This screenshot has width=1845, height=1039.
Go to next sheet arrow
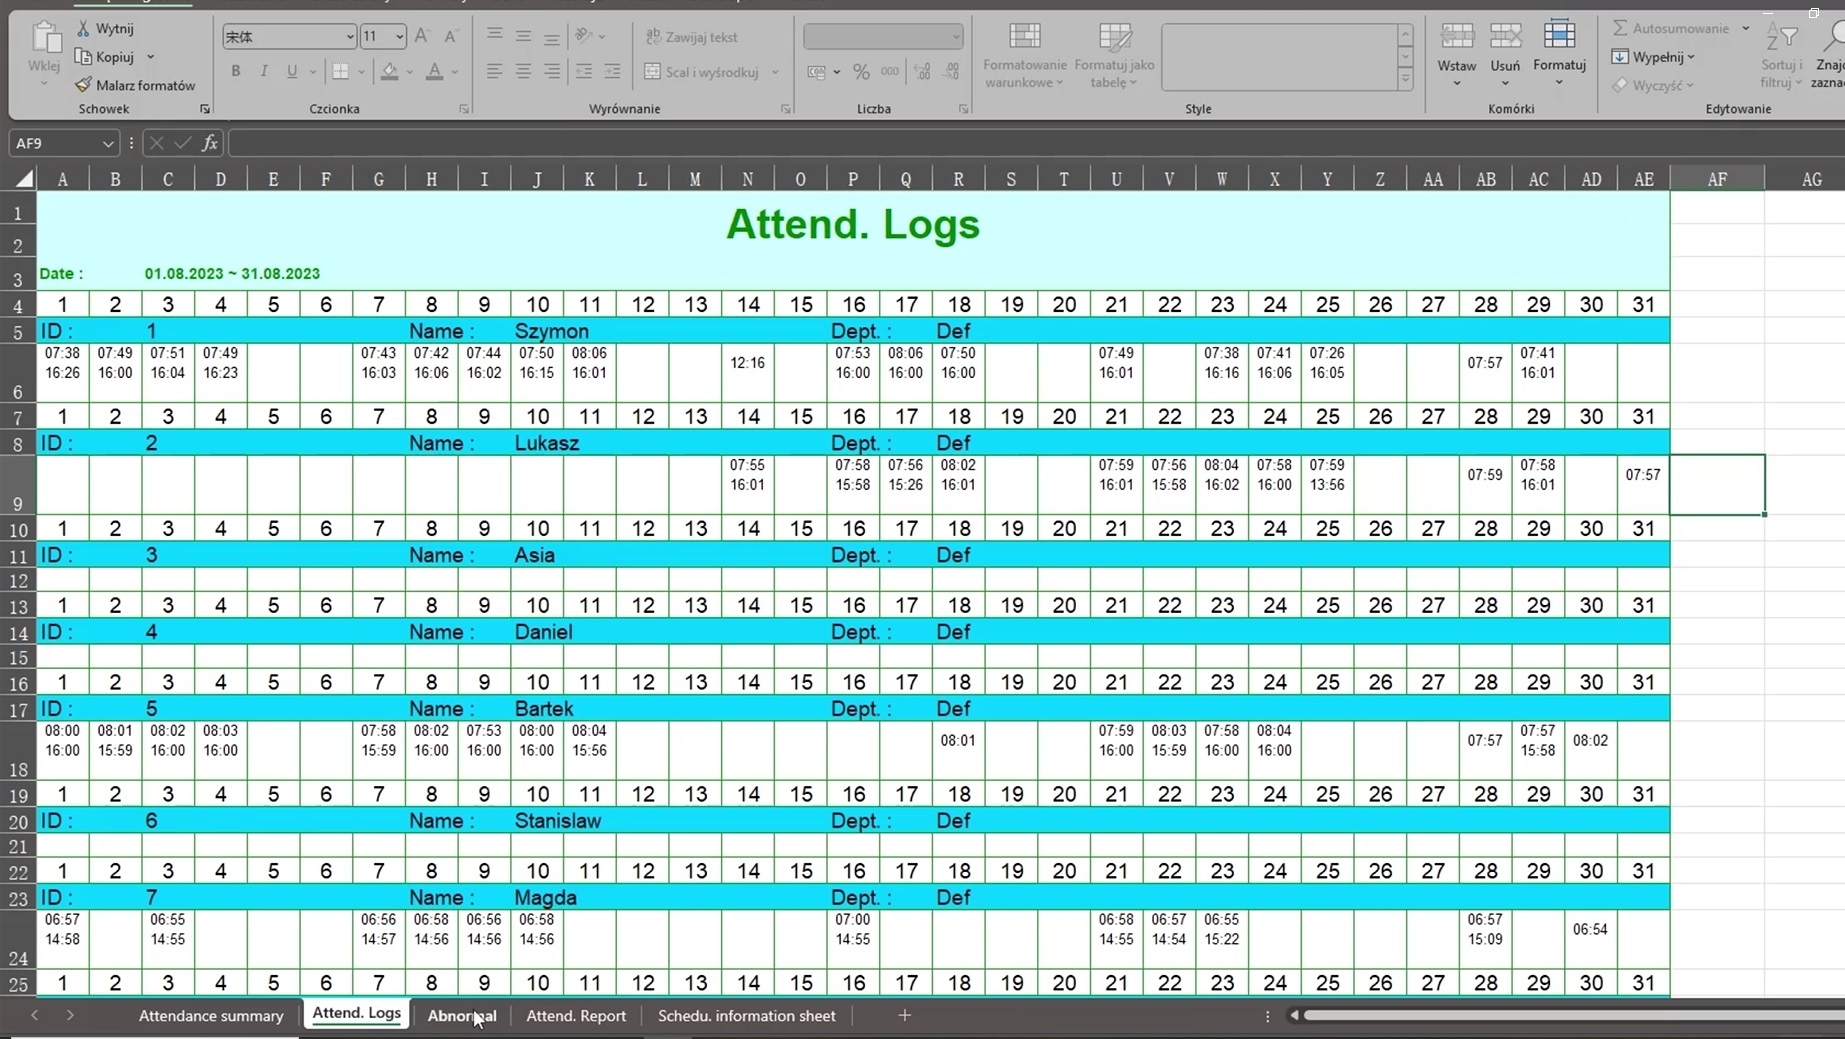coord(70,1015)
